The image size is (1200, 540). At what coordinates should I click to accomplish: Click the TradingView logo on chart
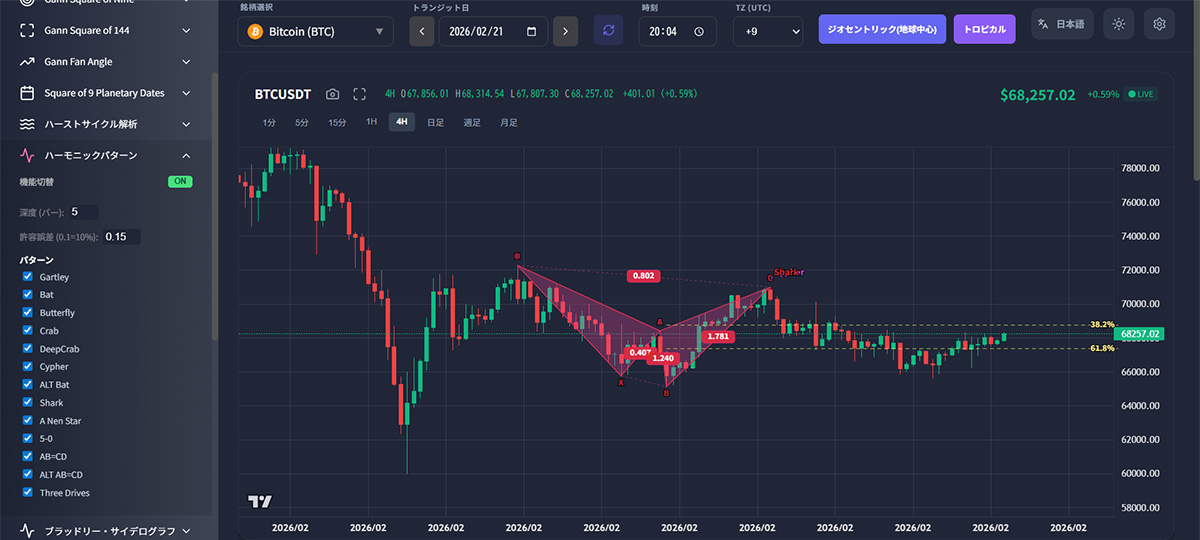tap(260, 502)
